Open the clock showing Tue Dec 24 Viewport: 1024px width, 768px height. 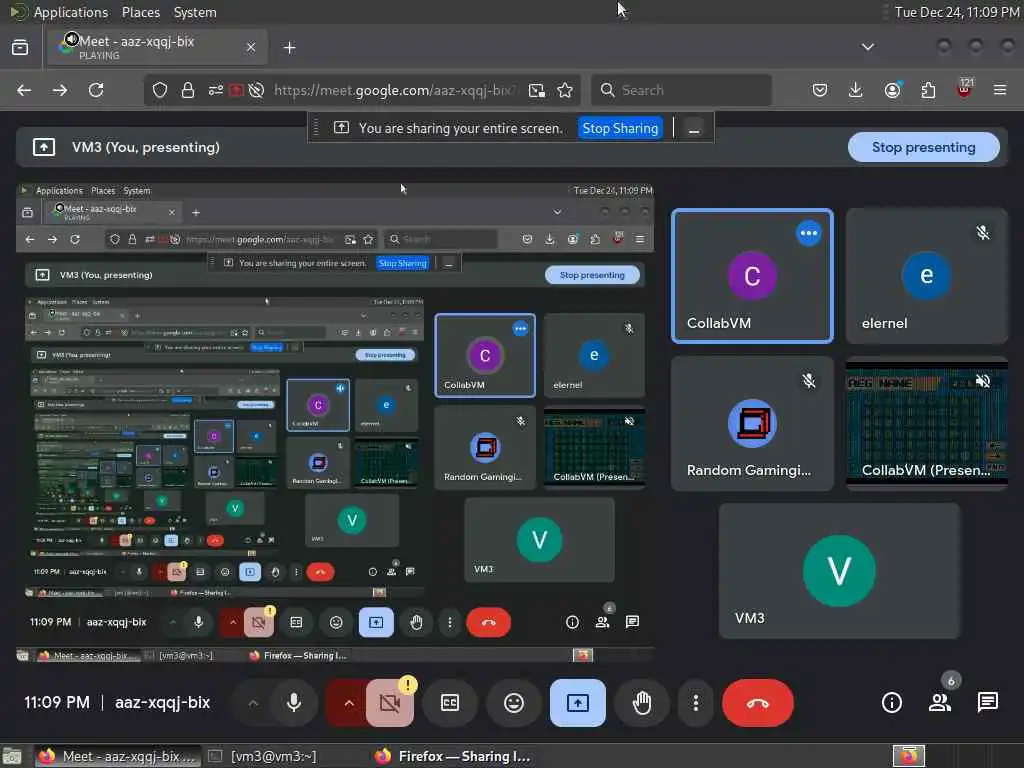click(957, 12)
